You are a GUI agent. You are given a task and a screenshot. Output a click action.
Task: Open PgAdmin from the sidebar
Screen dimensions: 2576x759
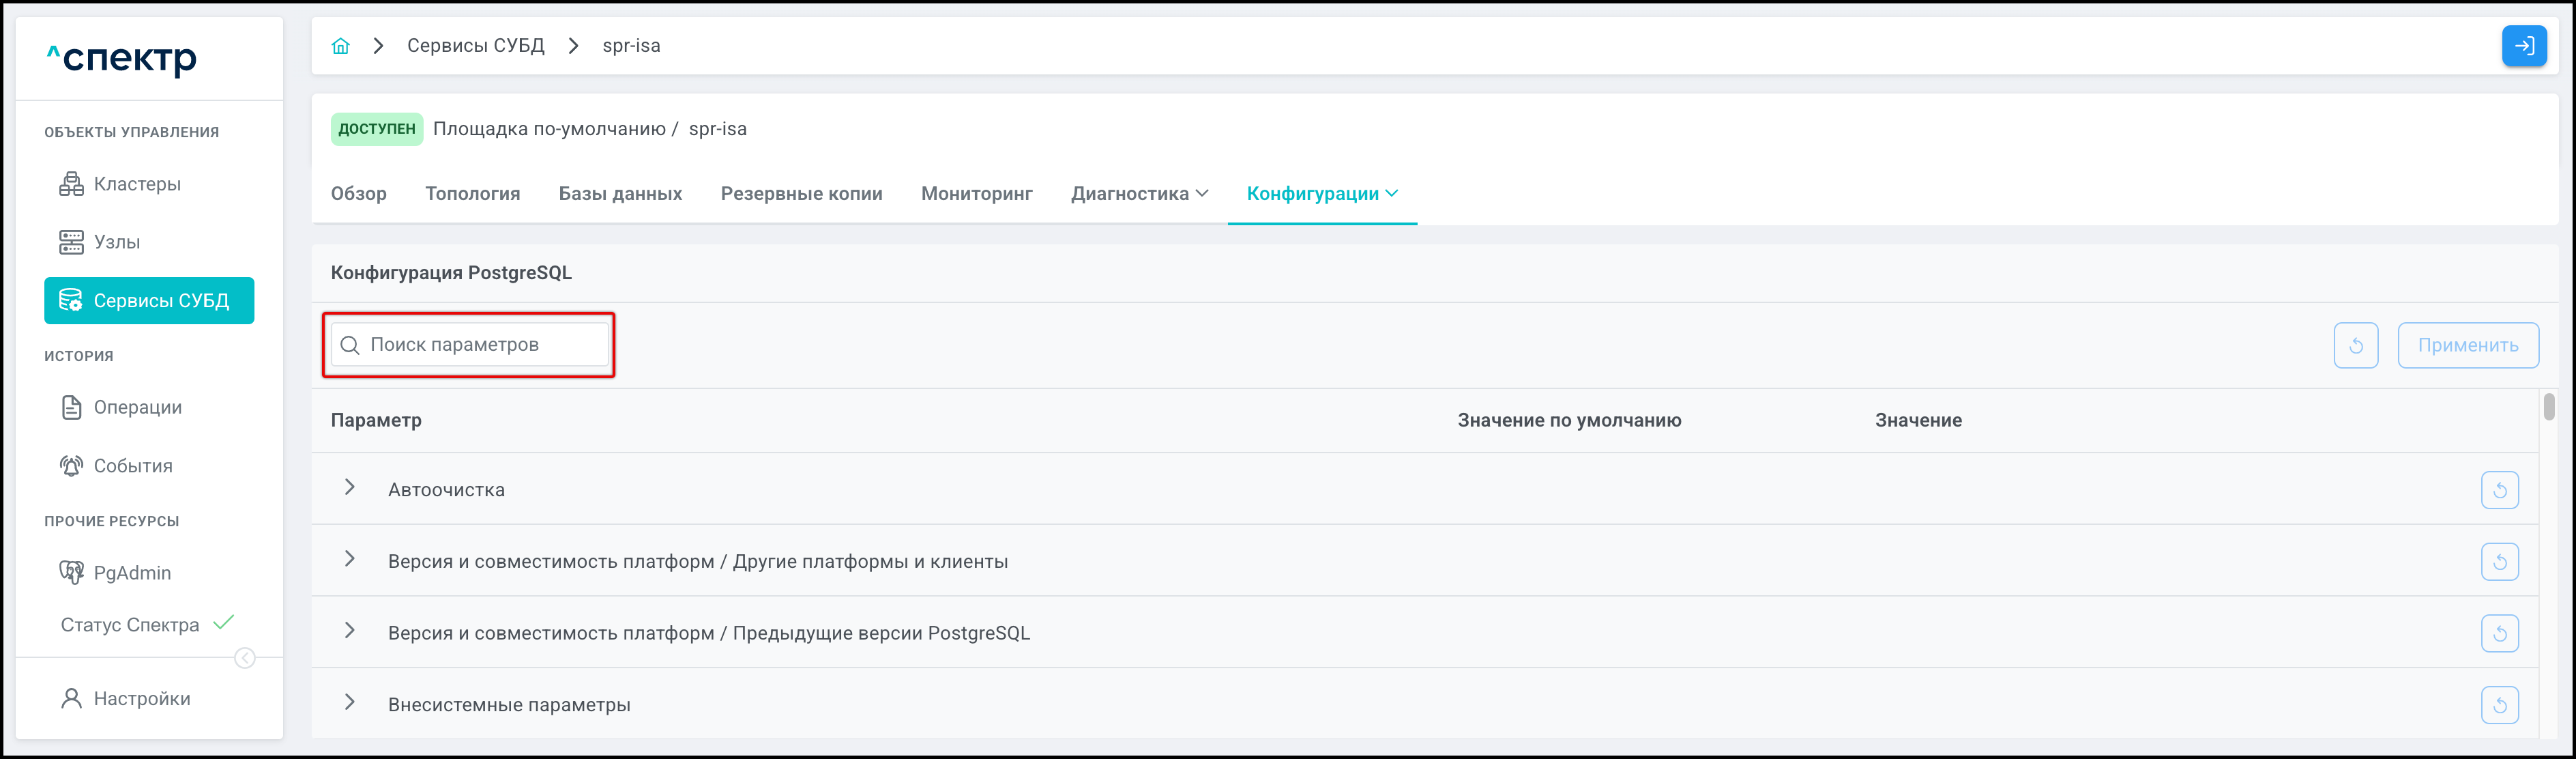pyautogui.click(x=132, y=573)
